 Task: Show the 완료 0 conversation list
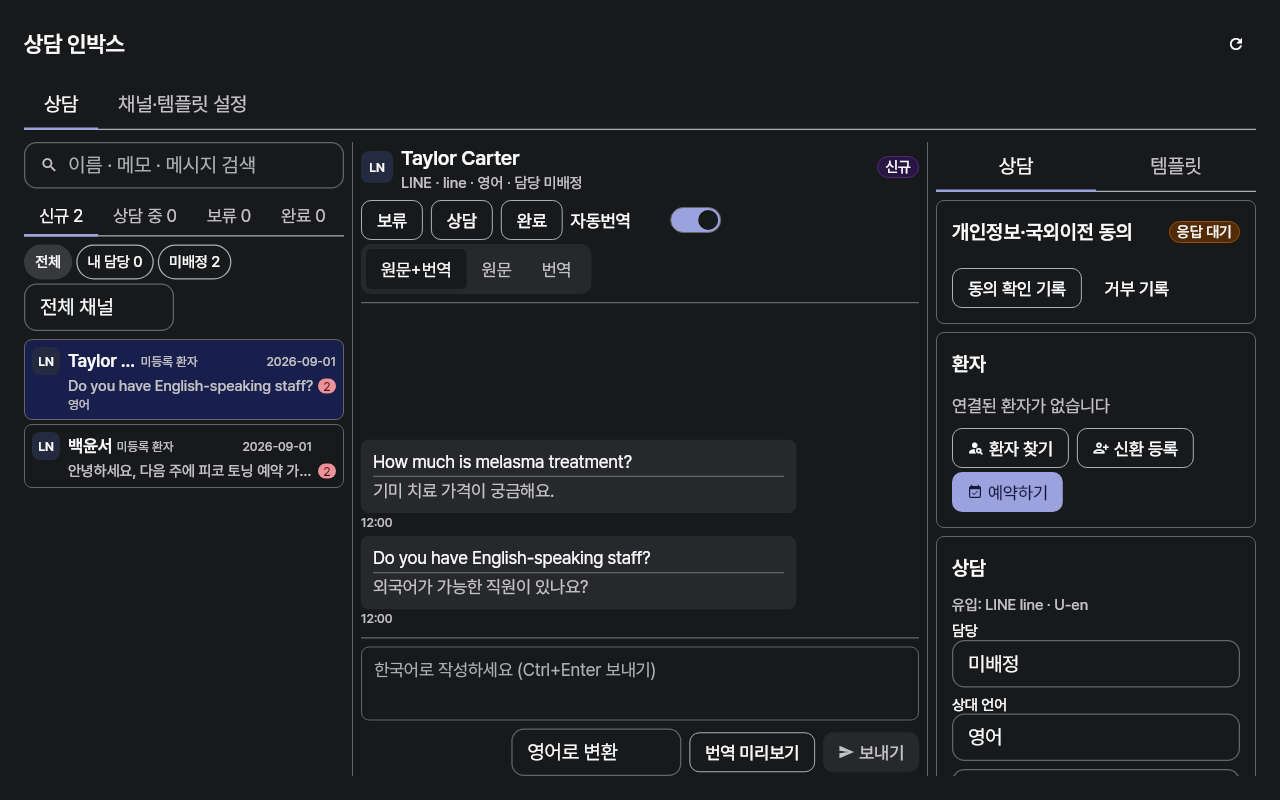tap(303, 216)
